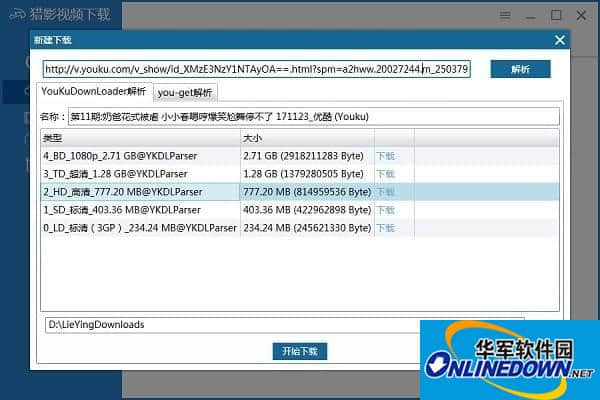Image resolution: width=600 pixels, height=400 pixels.
Task: Click 下载 link for the 超清 row
Action: click(385, 174)
